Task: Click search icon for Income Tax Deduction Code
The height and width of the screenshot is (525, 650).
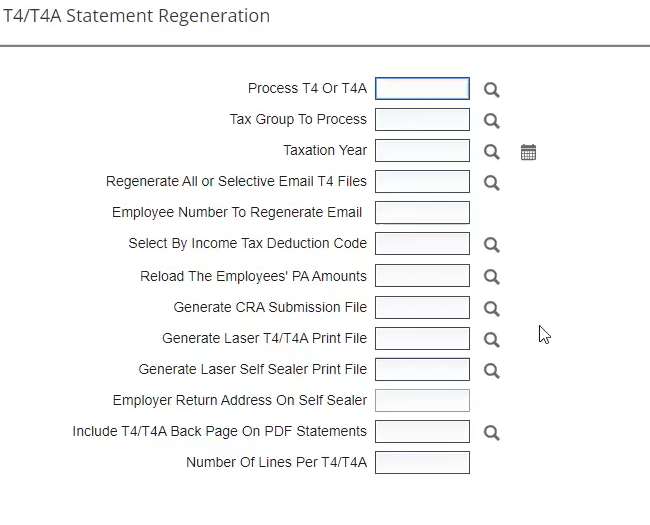Action: 491,245
